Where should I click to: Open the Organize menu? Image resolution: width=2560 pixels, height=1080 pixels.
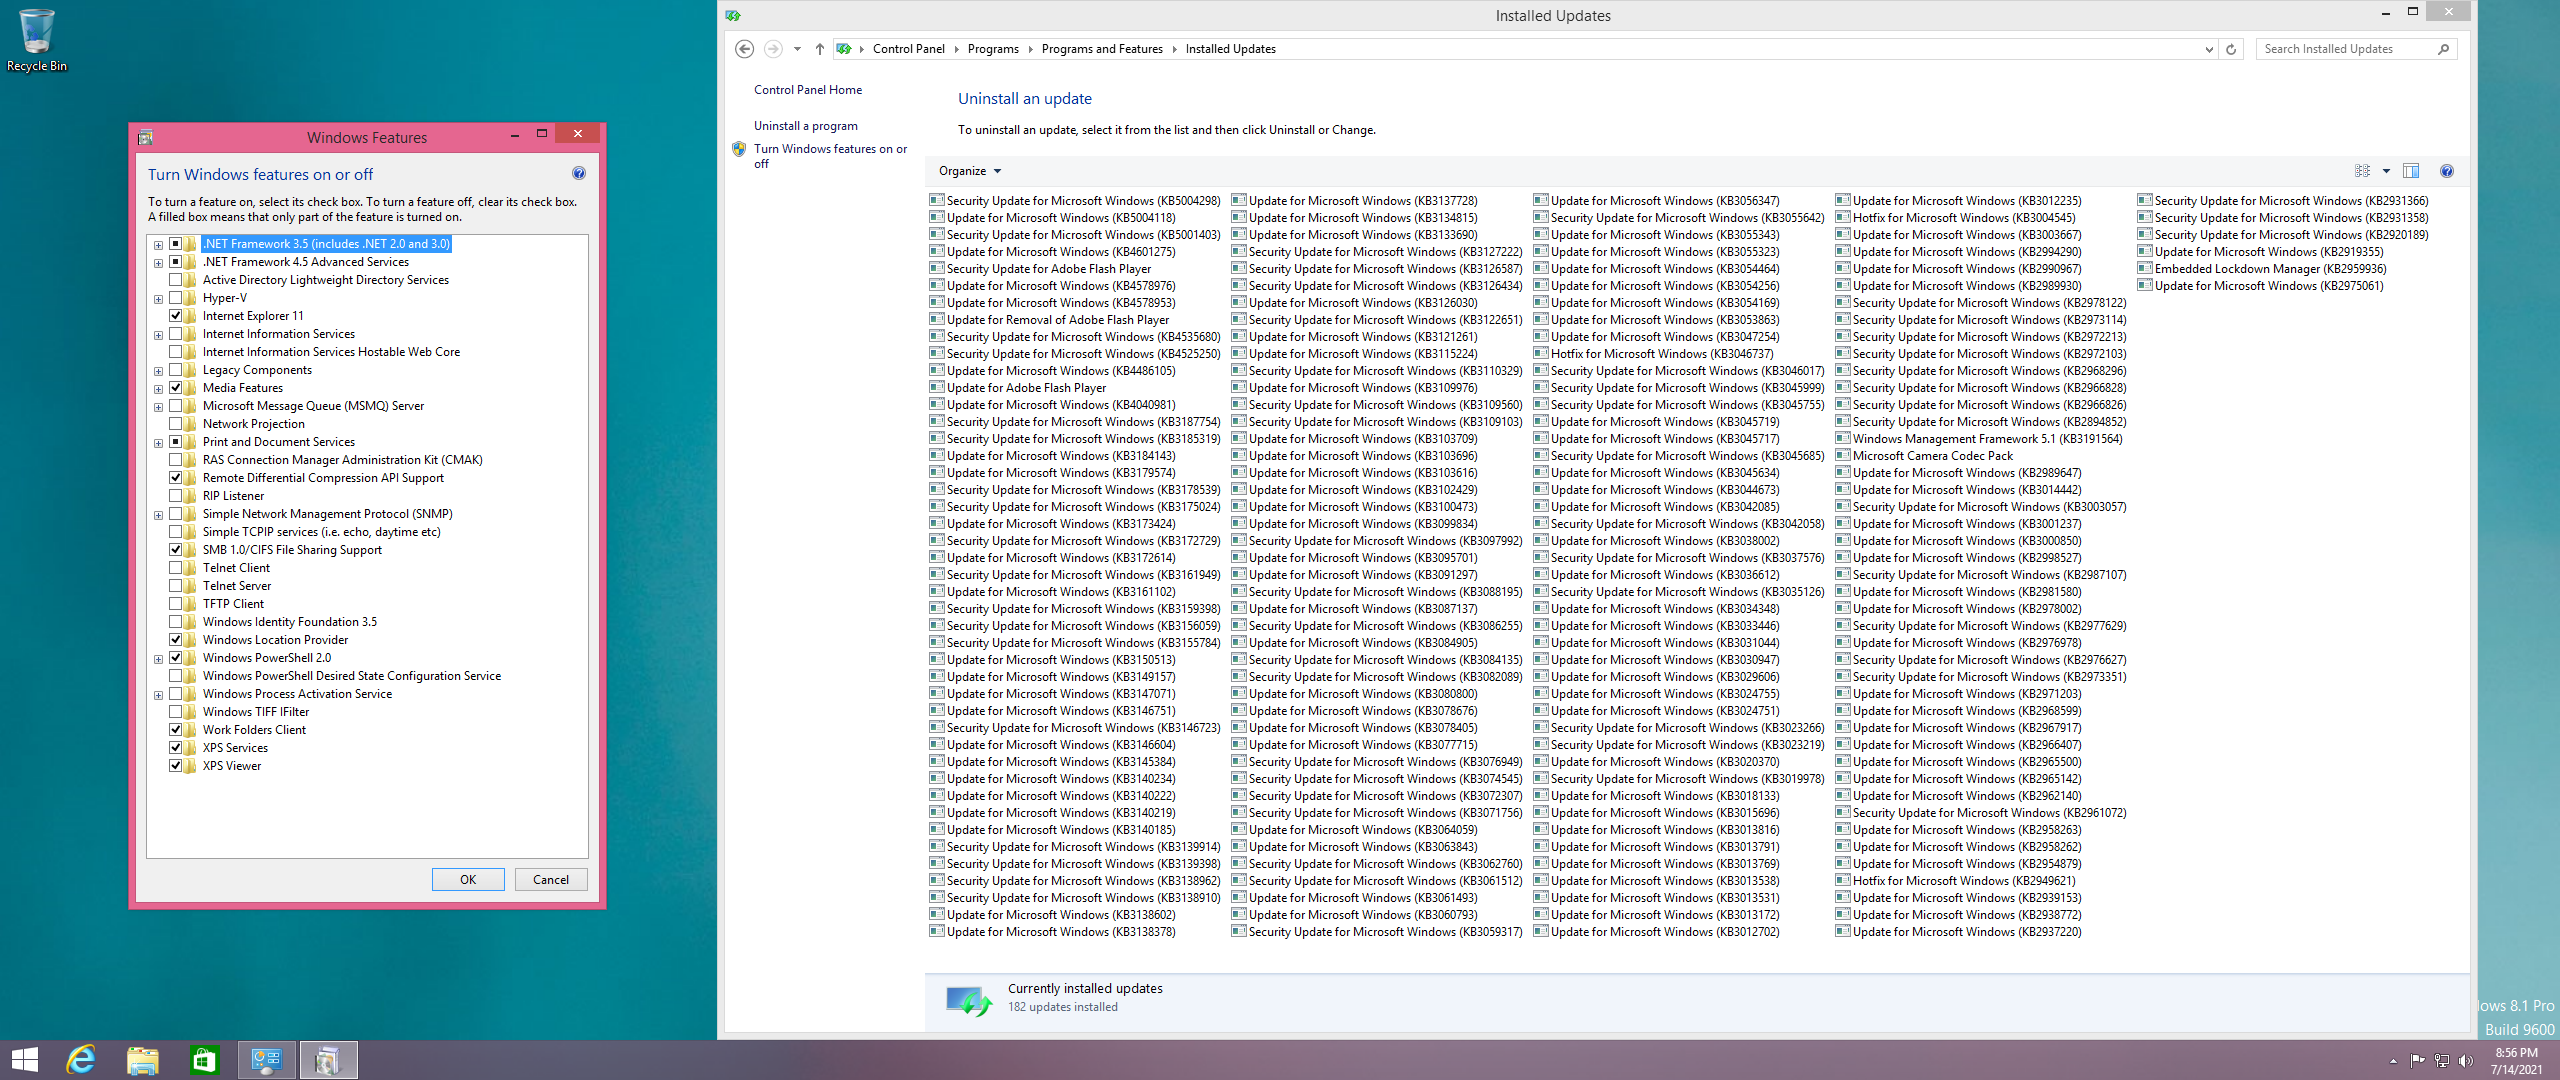[x=969, y=171]
